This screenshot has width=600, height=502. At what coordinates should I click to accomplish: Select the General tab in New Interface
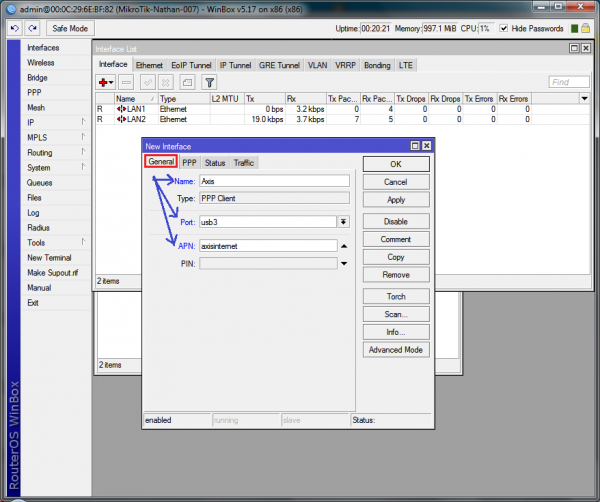click(161, 161)
